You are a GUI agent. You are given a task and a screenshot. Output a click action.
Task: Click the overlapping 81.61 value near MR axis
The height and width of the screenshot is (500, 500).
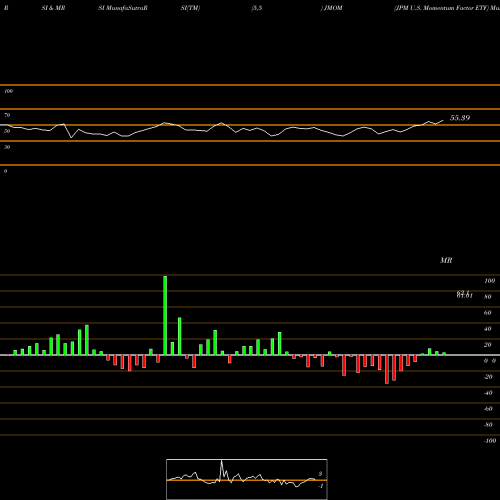[465, 295]
